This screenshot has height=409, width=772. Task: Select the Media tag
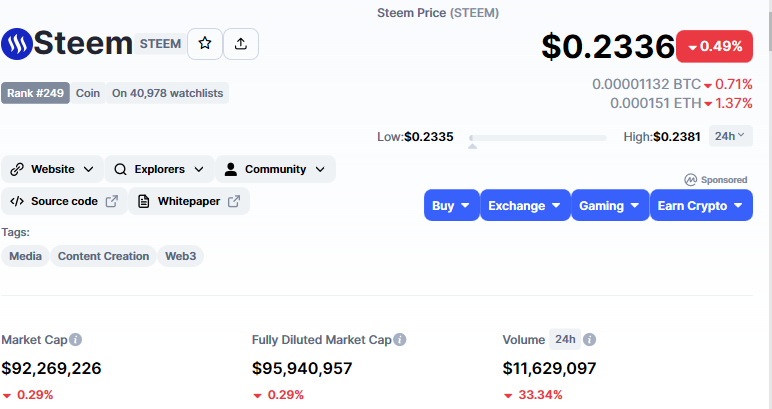point(25,256)
